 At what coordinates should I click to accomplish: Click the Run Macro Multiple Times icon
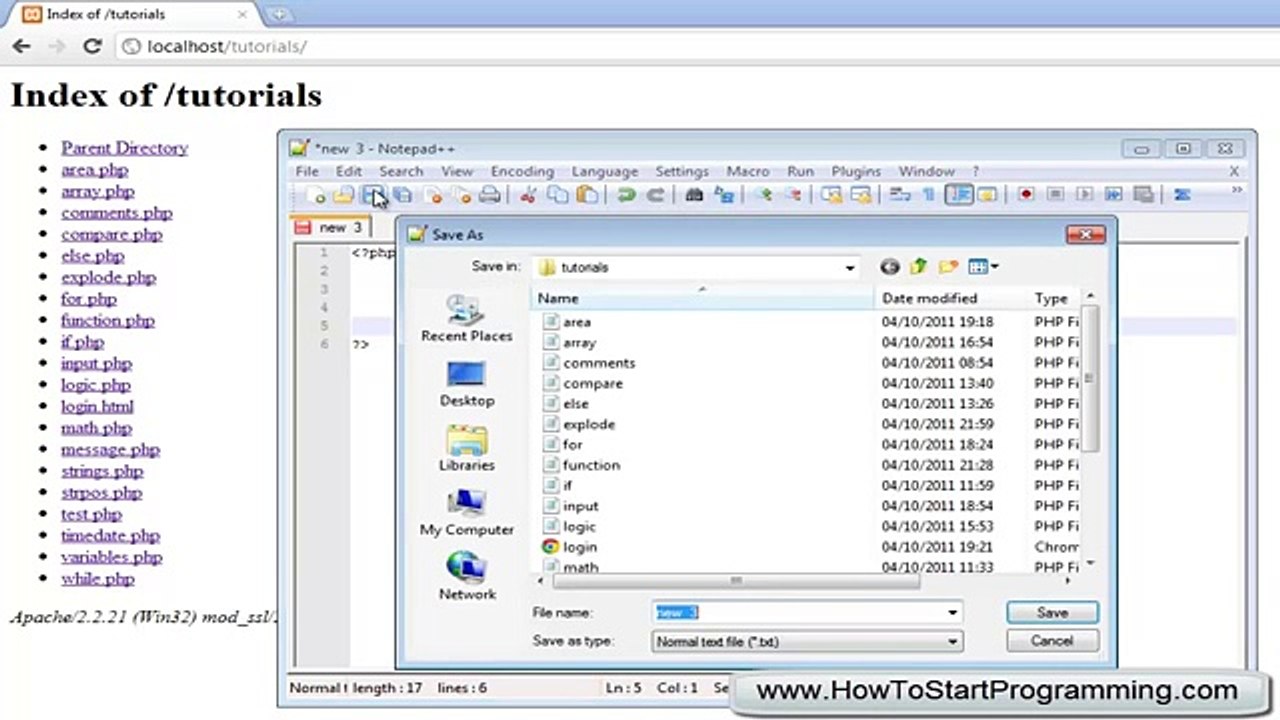coord(1113,195)
